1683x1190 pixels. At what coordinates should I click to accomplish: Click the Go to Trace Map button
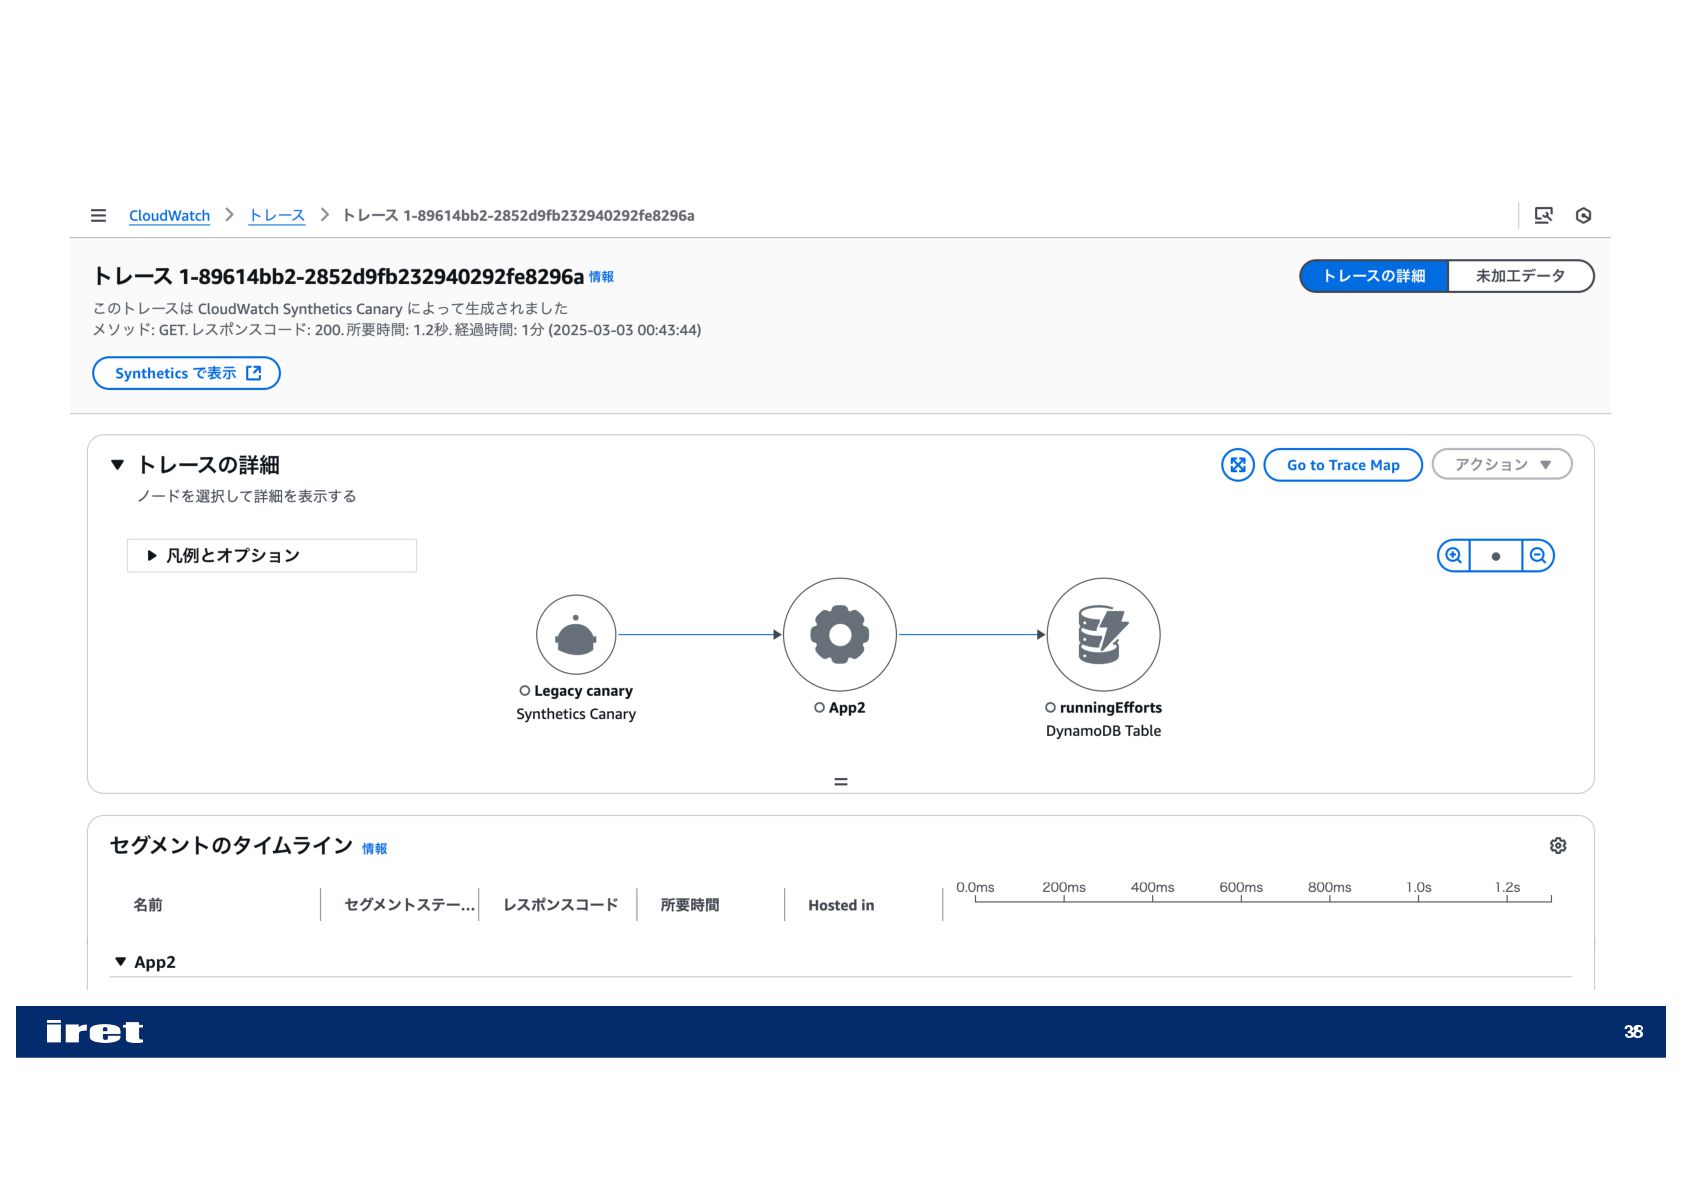(1343, 465)
